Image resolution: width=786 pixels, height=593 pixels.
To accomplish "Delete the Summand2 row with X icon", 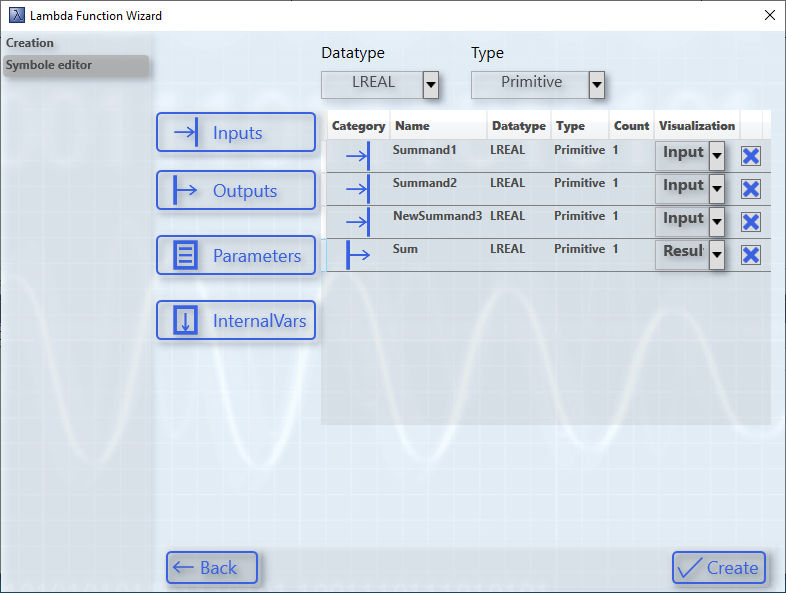I will pyautogui.click(x=750, y=189).
